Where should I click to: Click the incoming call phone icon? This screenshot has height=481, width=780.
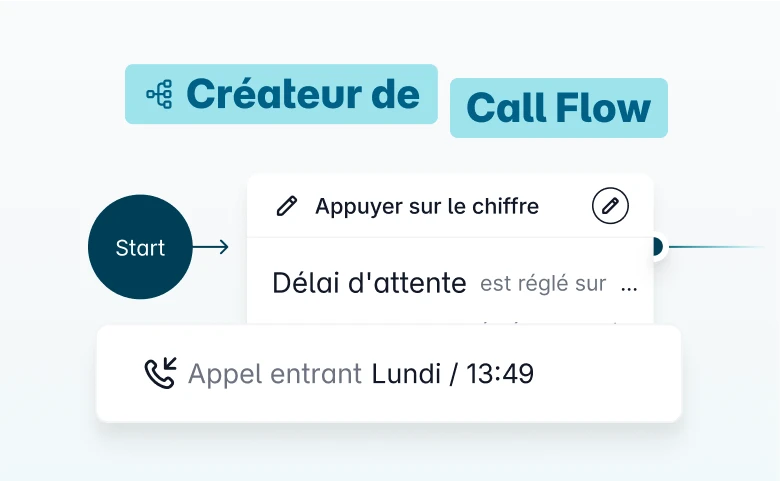pyautogui.click(x=160, y=374)
